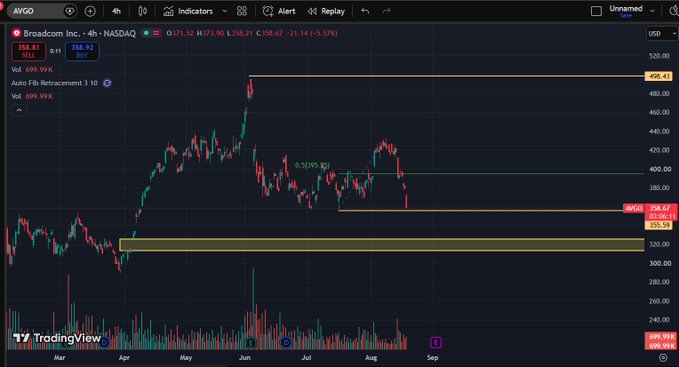Add a compare symbol with the plus icon
679x367 pixels.
click(90, 11)
